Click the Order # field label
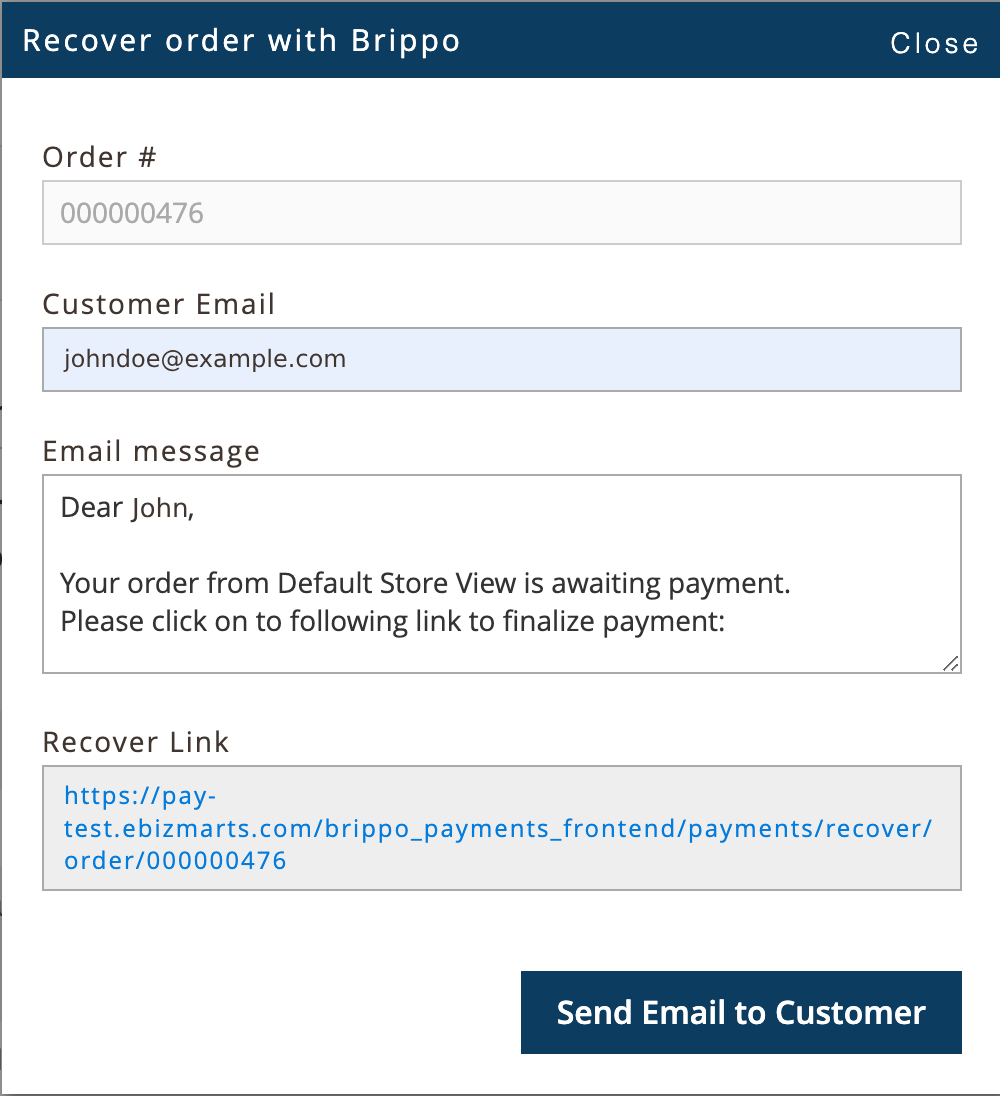 [99, 157]
